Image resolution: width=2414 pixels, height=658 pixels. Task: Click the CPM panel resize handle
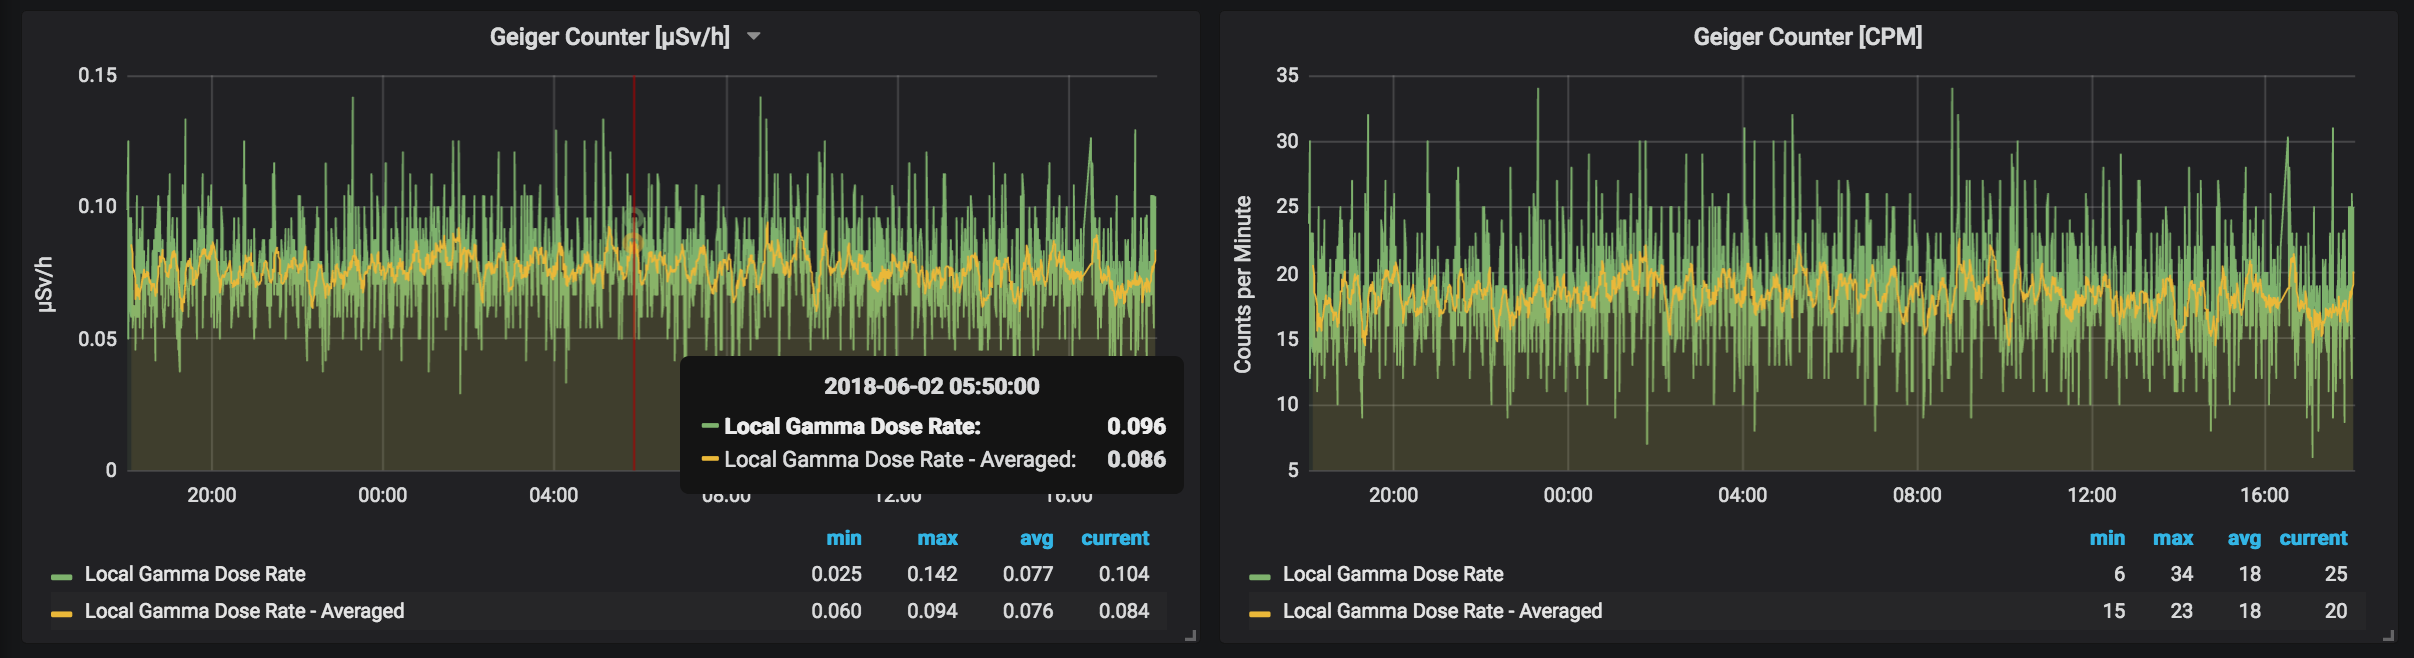click(2388, 635)
